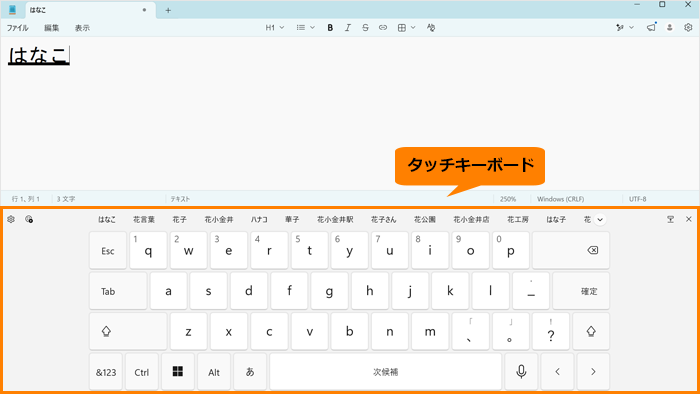Undock the touch keyboard

pos(671,219)
